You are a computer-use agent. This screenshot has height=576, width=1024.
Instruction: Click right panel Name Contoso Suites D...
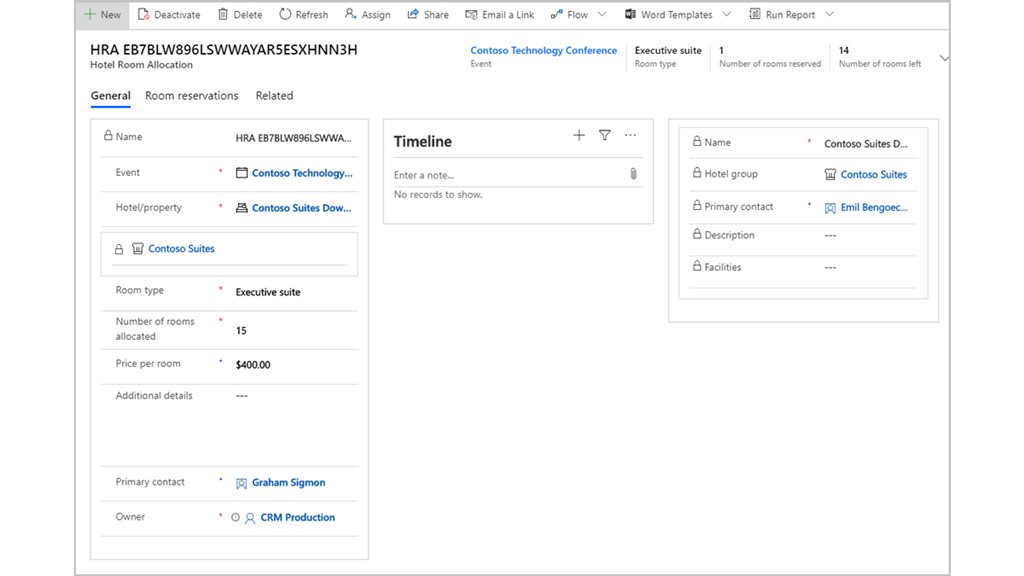(865, 144)
